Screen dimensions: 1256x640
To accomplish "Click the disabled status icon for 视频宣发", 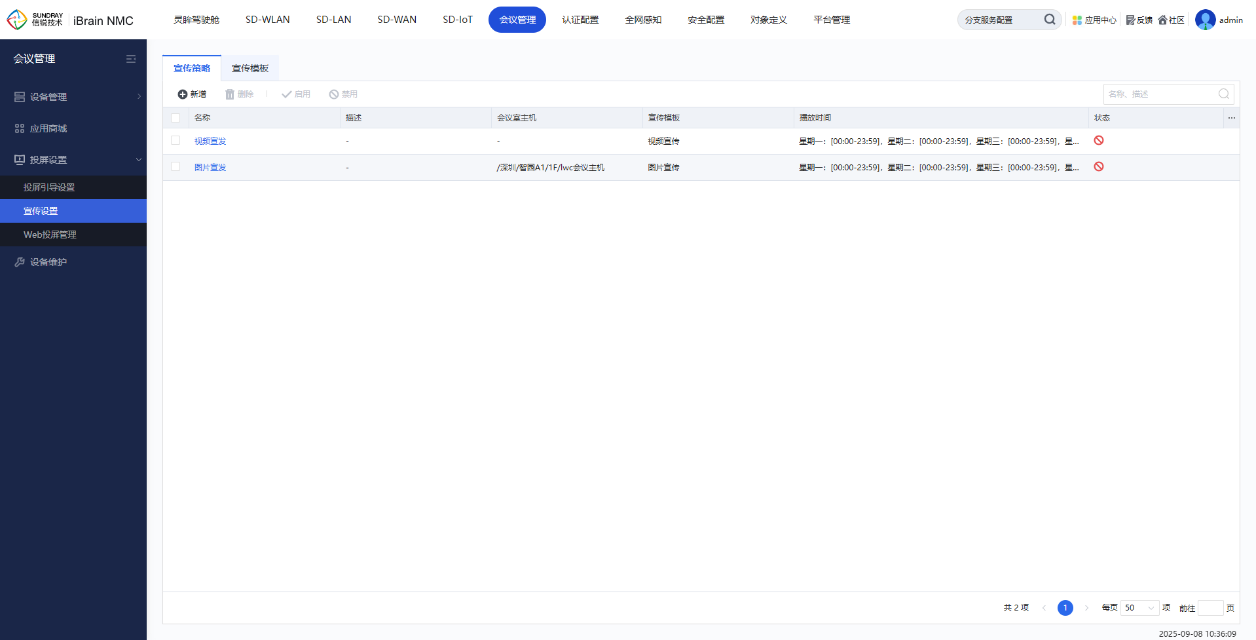I will (x=1098, y=141).
